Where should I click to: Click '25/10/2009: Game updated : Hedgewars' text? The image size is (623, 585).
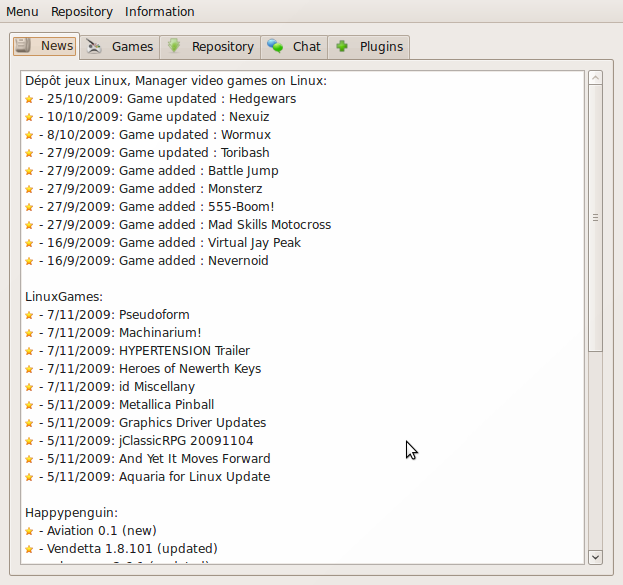(x=172, y=99)
